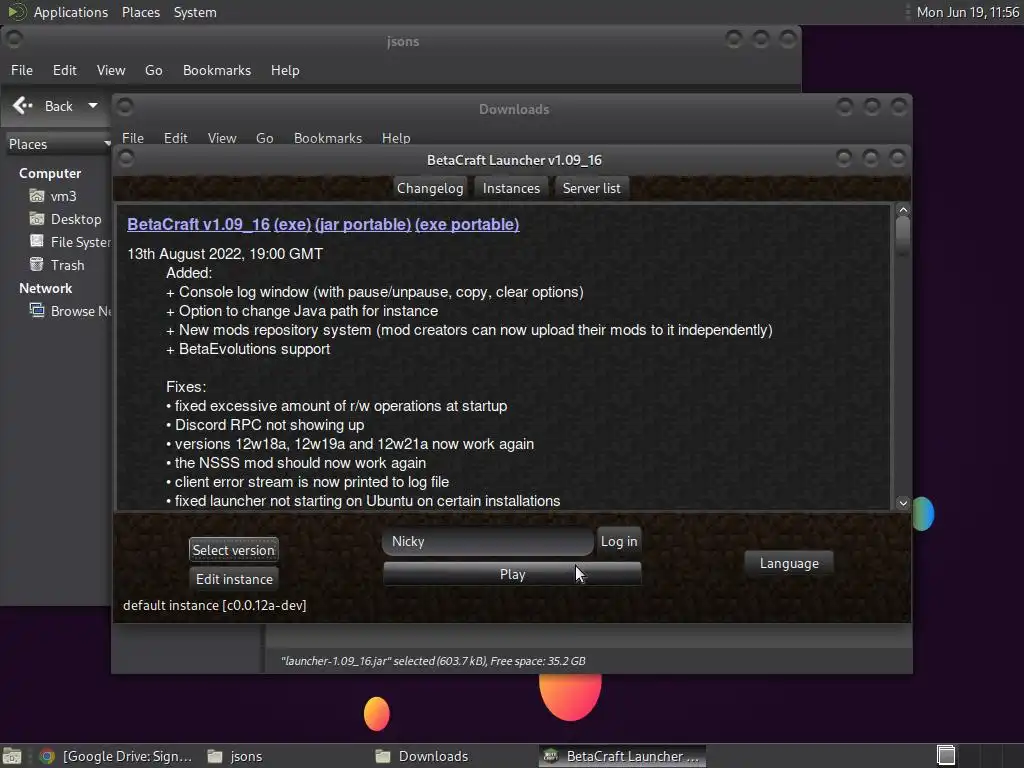This screenshot has width=1024, height=768.
Task: Click the Log in button
Action: pyautogui.click(x=619, y=541)
